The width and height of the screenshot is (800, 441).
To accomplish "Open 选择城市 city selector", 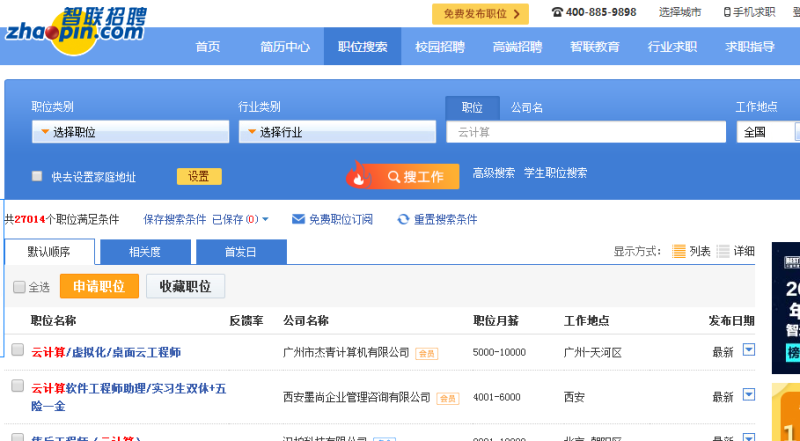I will 680,12.
